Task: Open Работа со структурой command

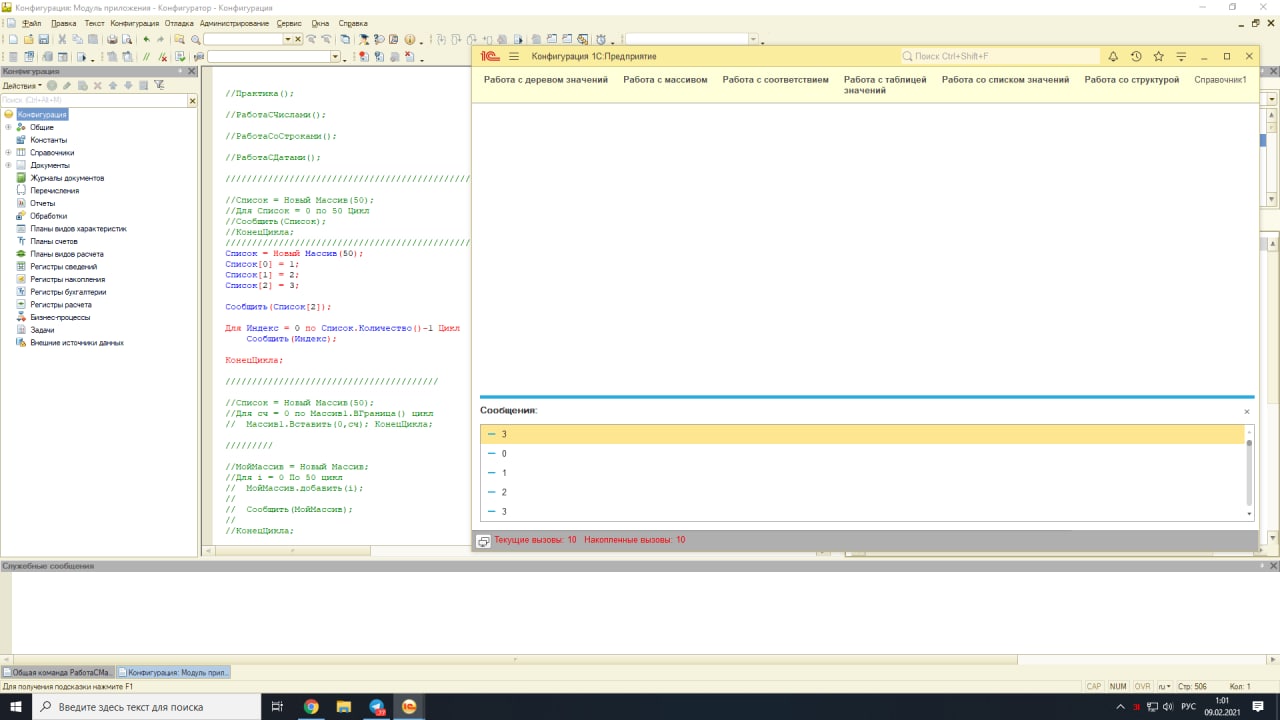Action: coord(1131,80)
